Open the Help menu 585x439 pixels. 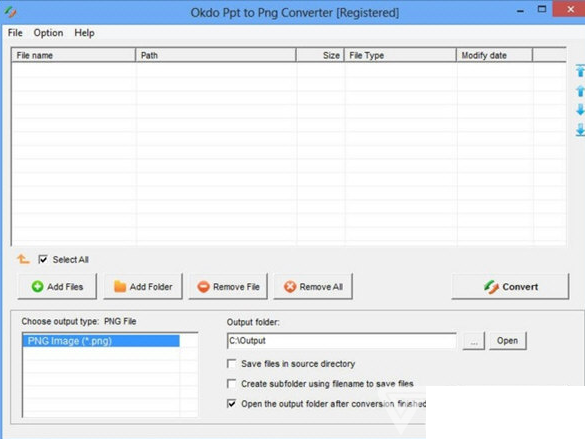[84, 33]
